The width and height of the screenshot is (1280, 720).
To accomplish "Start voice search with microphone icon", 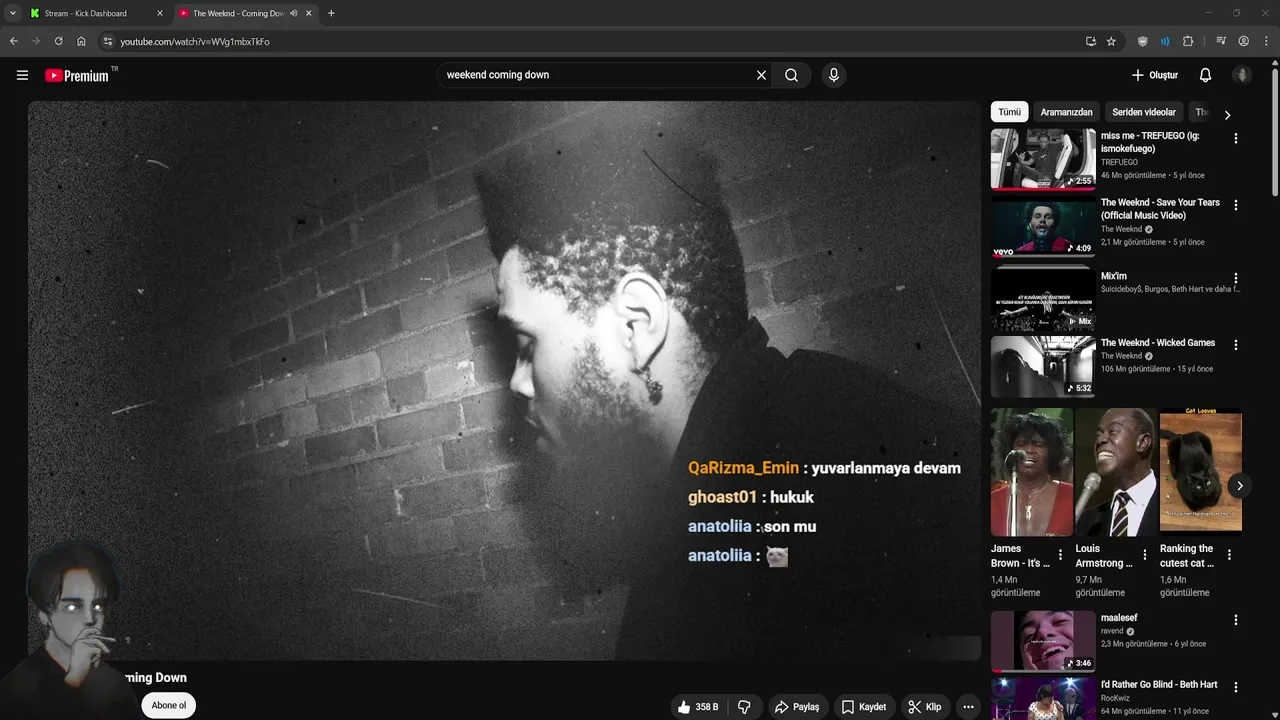I will pos(833,75).
